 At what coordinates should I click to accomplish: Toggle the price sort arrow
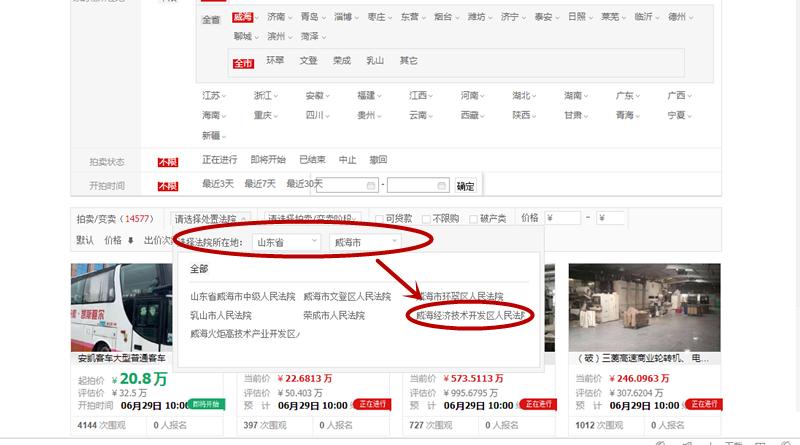pyautogui.click(x=131, y=240)
